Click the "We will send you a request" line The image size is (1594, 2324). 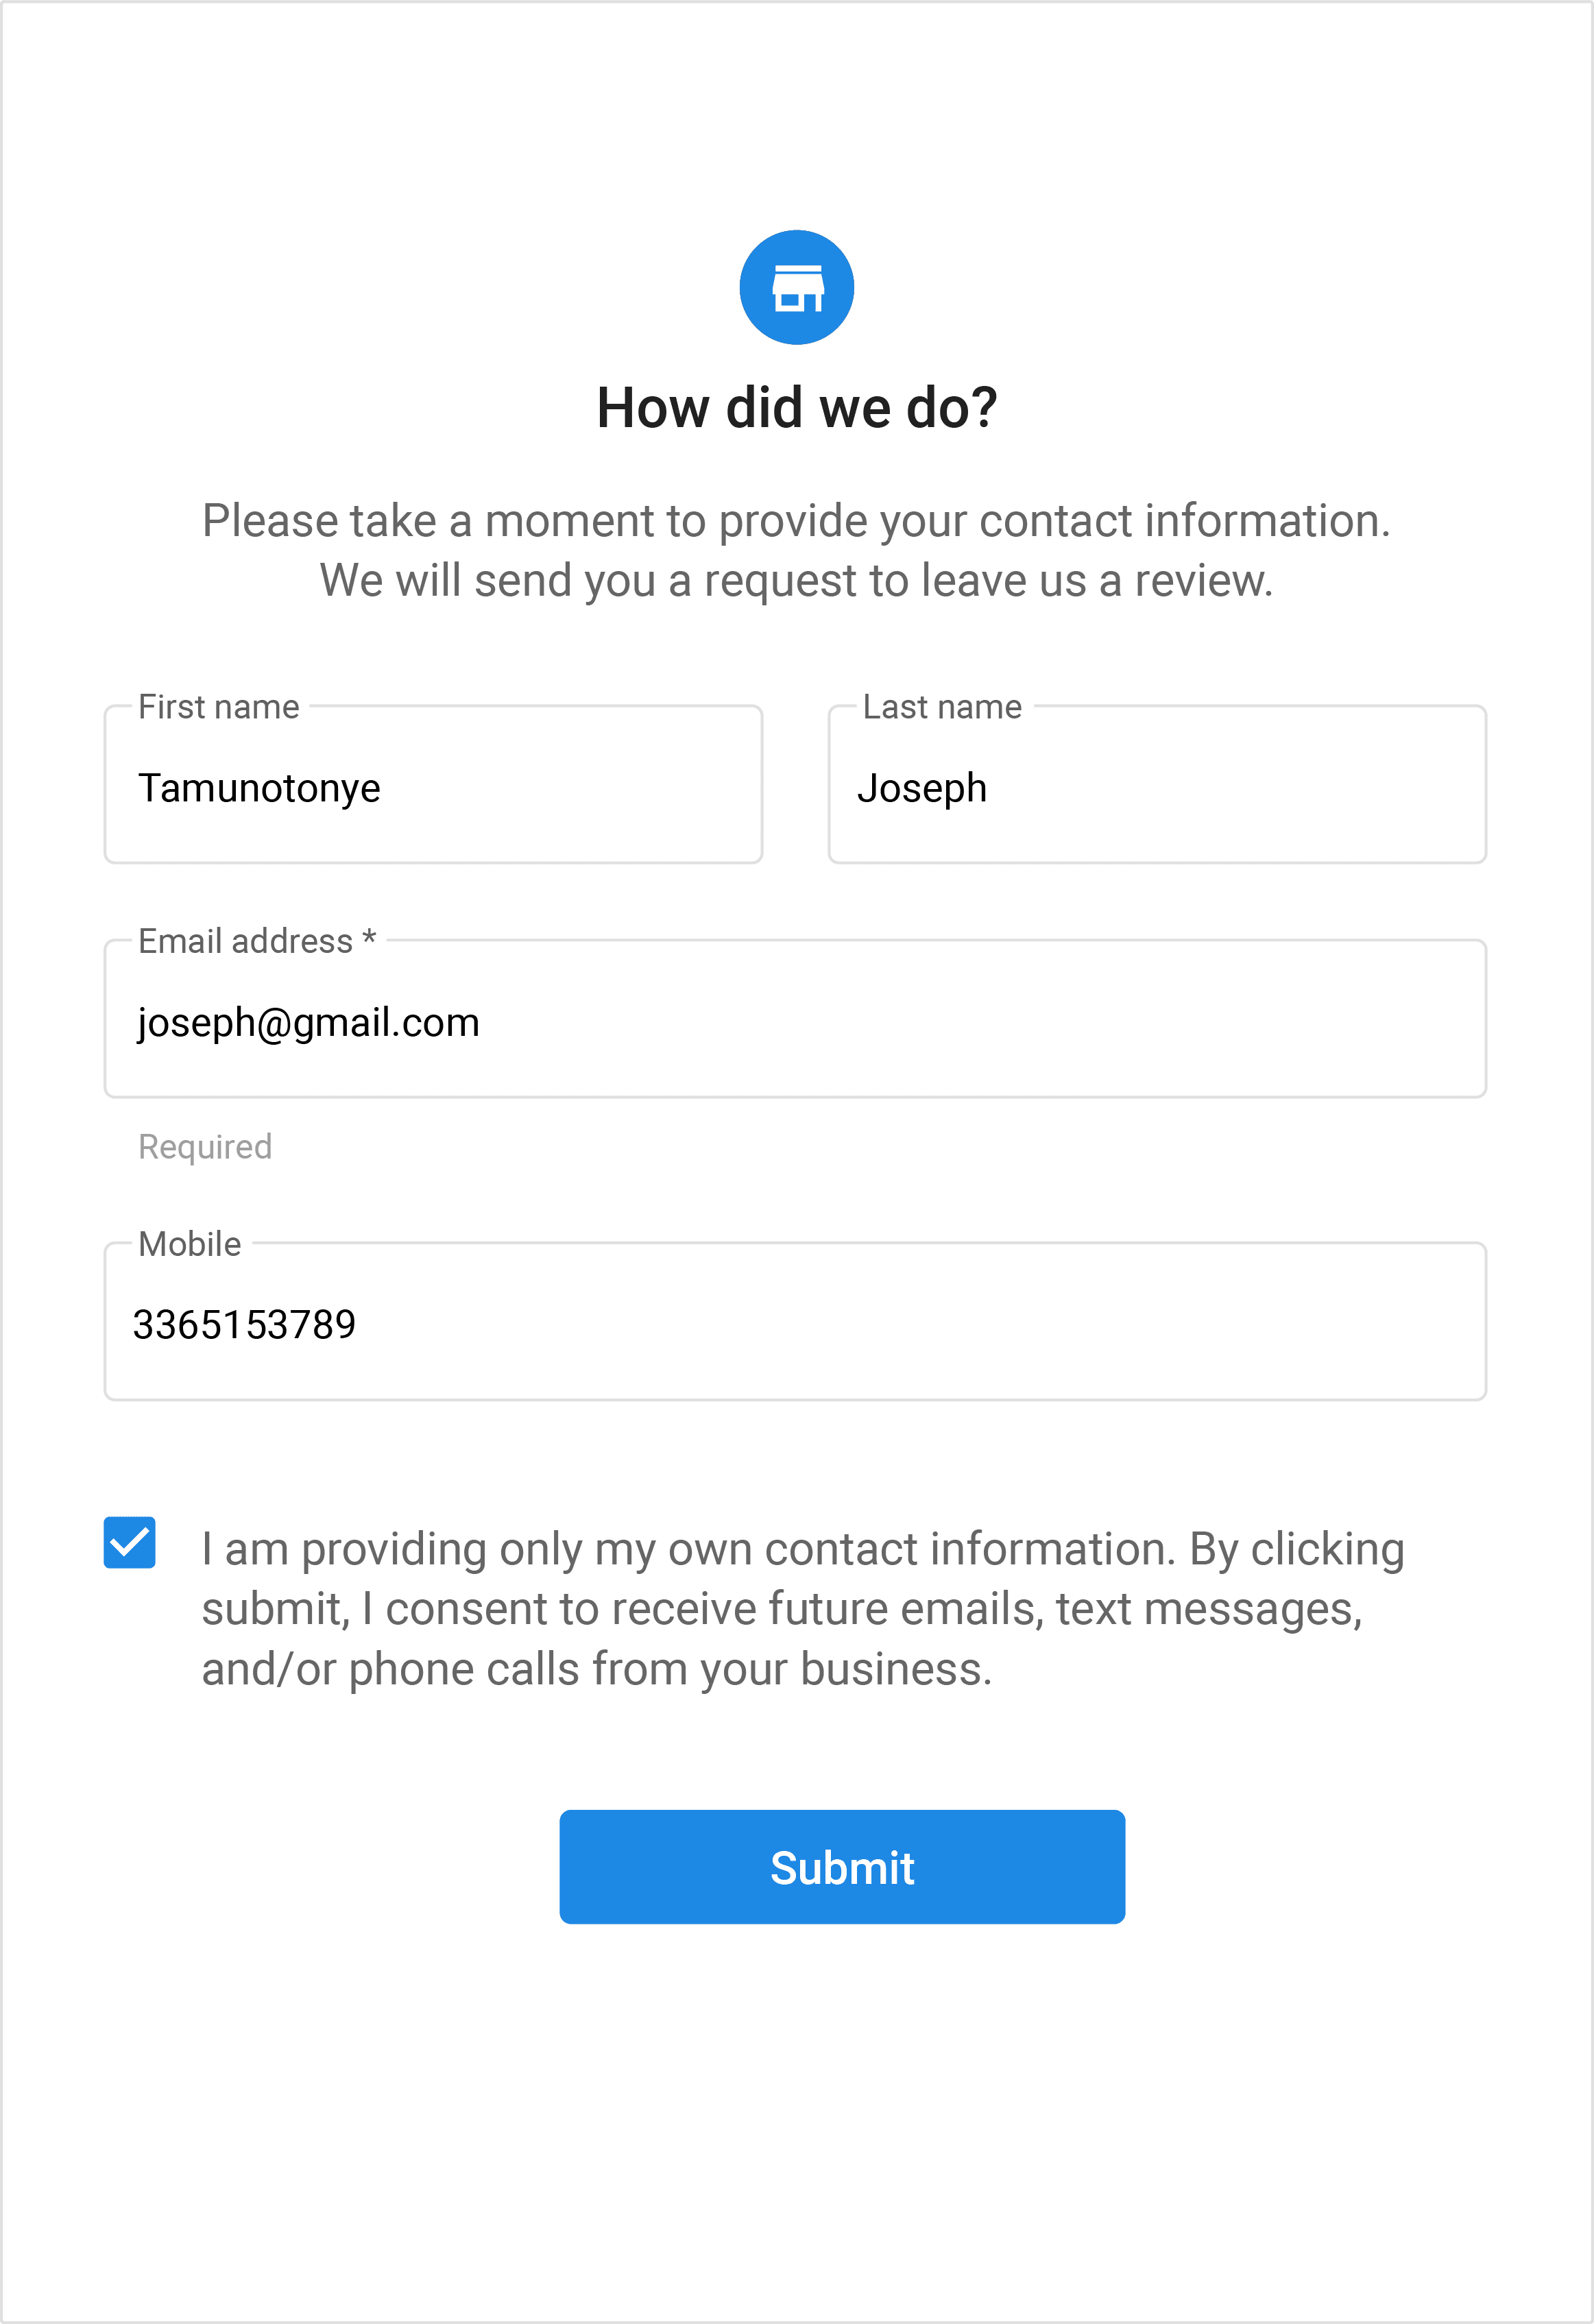(x=796, y=581)
